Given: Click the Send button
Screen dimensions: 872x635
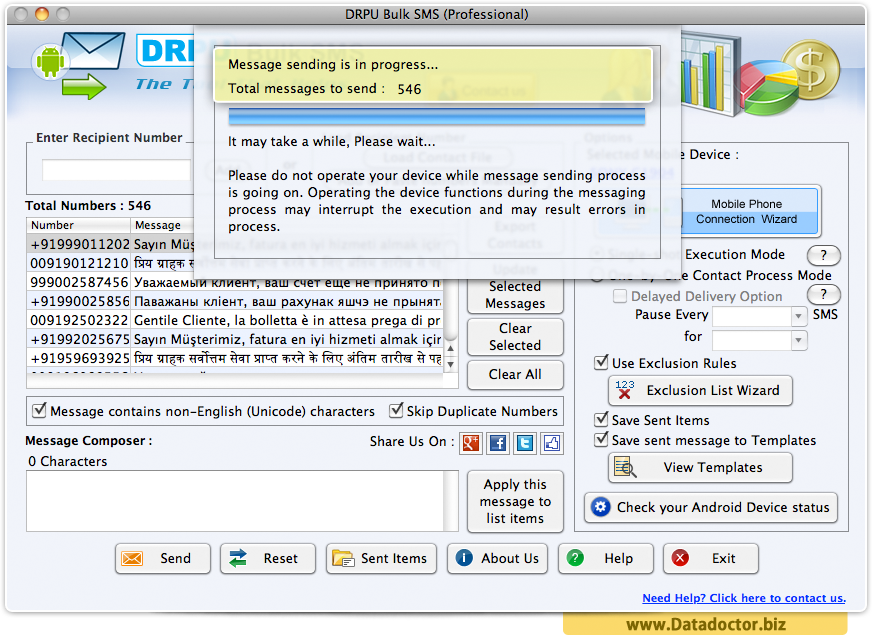Looking at the screenshot, I should [x=163, y=558].
